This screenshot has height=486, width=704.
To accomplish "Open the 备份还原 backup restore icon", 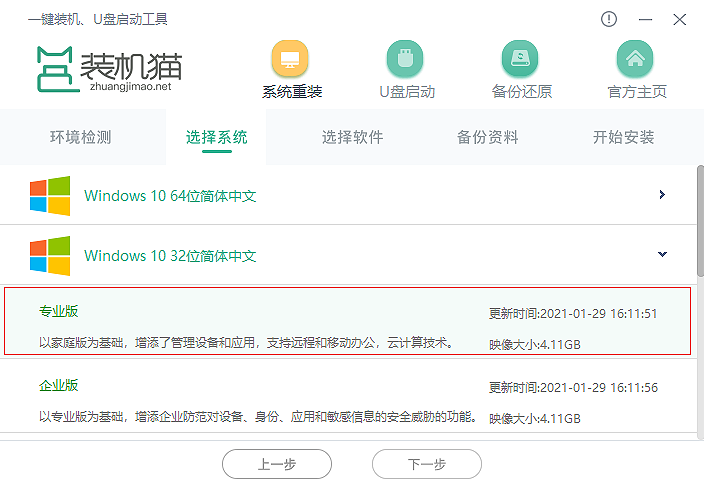I will 521,59.
